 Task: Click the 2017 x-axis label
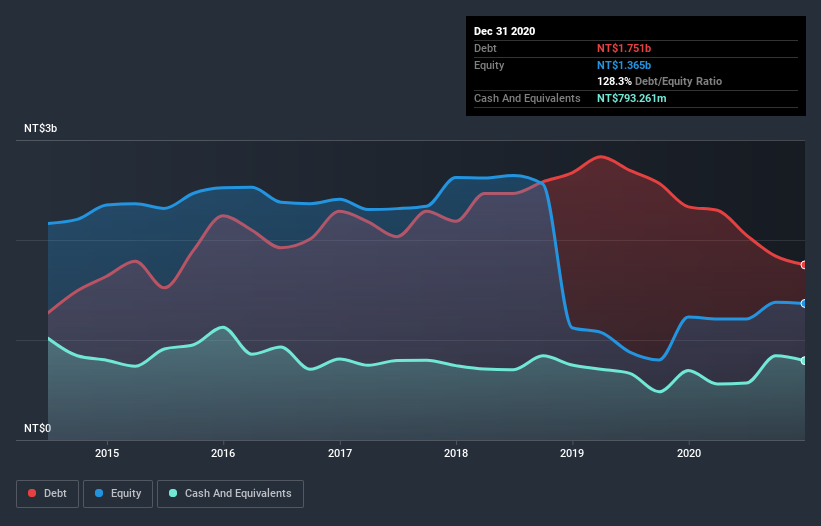(x=340, y=453)
